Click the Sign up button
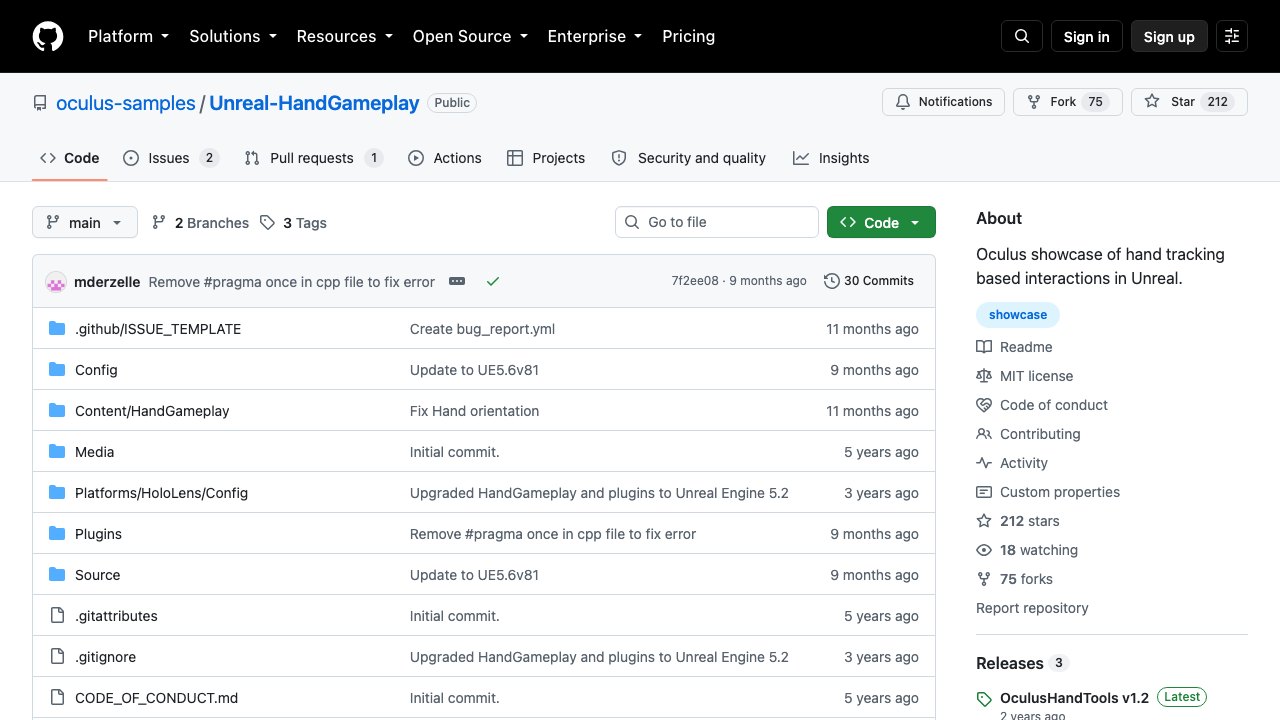The width and height of the screenshot is (1280, 720). click(1169, 36)
